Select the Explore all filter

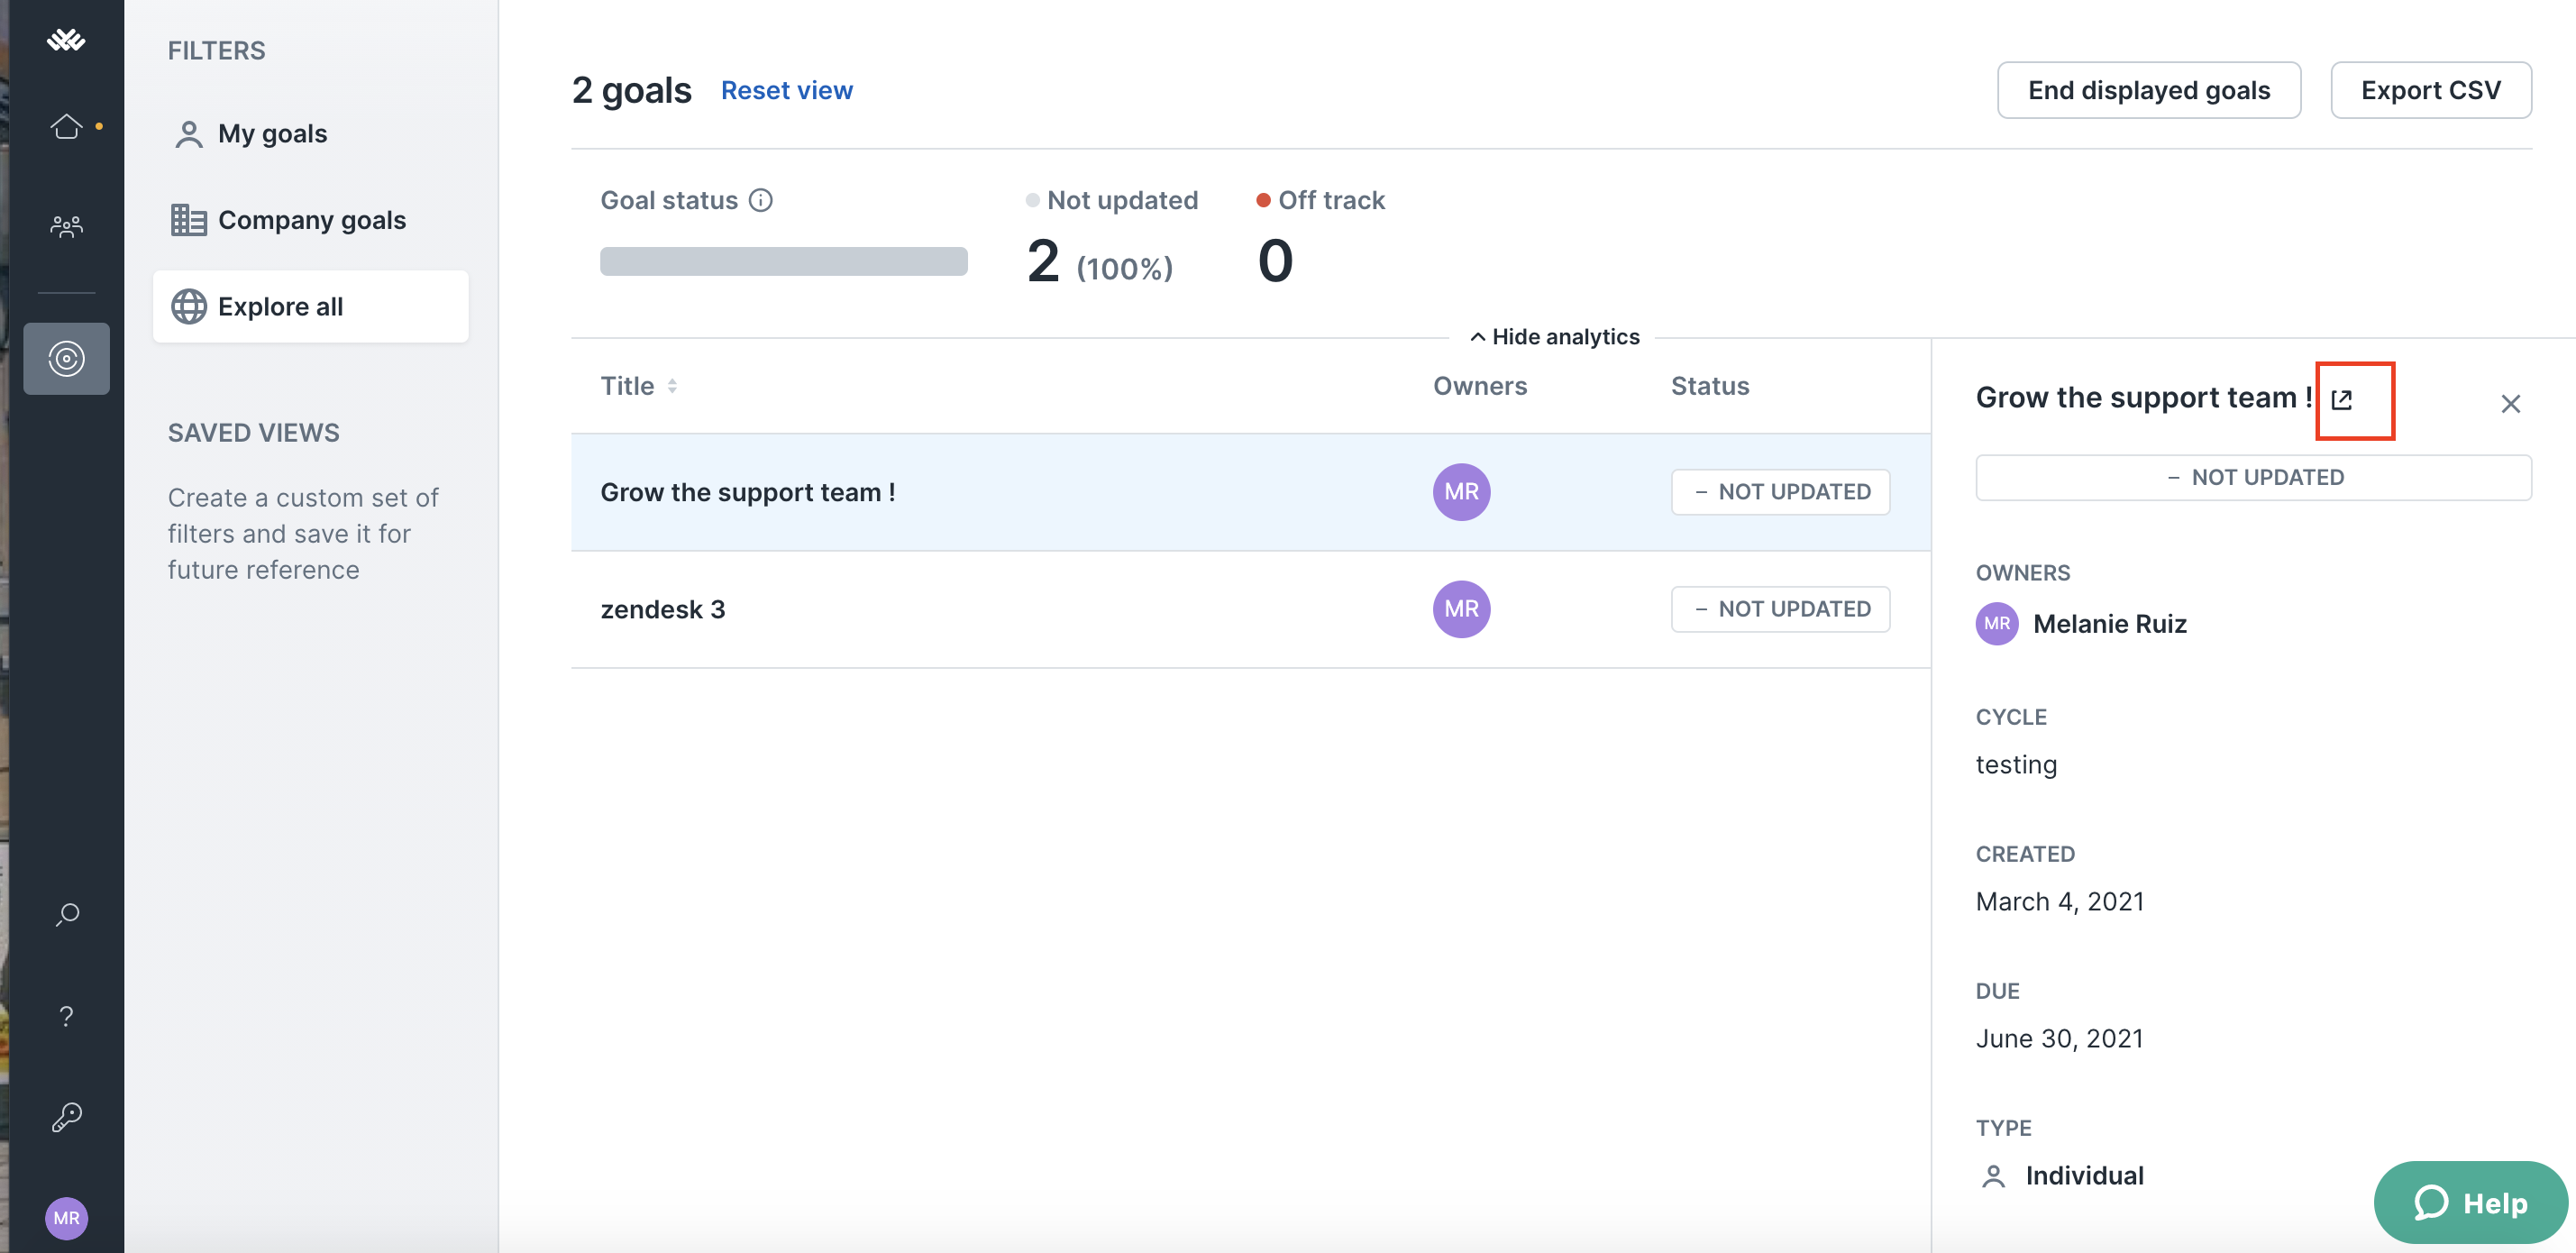click(x=310, y=306)
